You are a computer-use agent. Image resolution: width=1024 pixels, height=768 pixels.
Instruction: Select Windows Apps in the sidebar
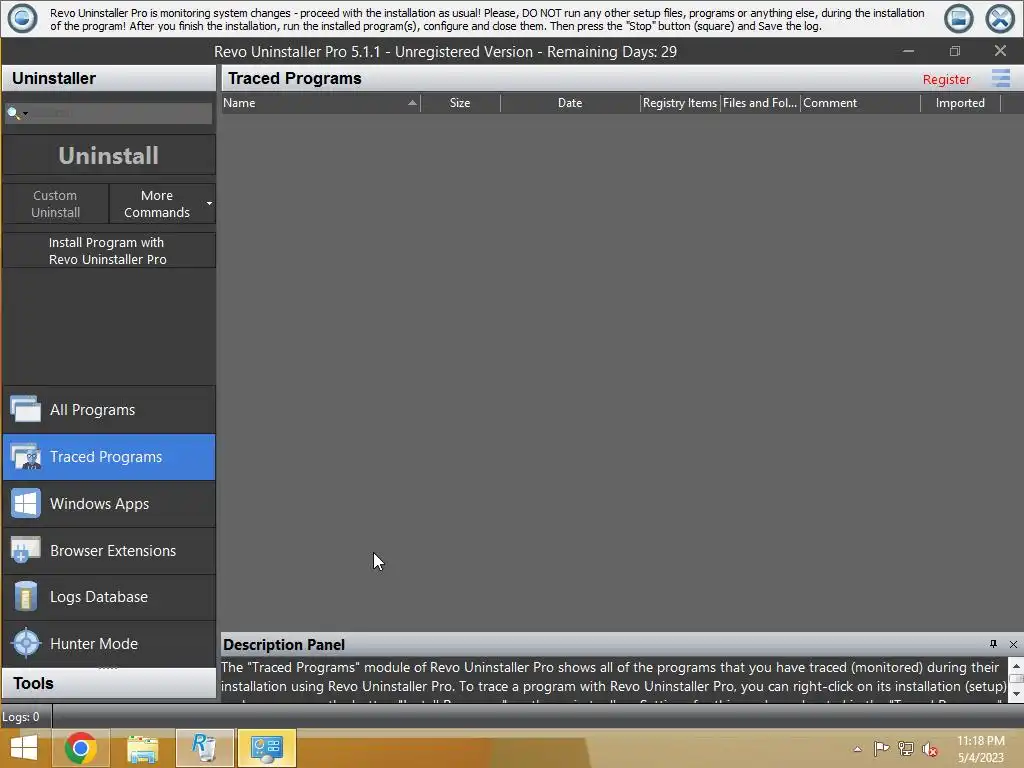tap(108, 504)
